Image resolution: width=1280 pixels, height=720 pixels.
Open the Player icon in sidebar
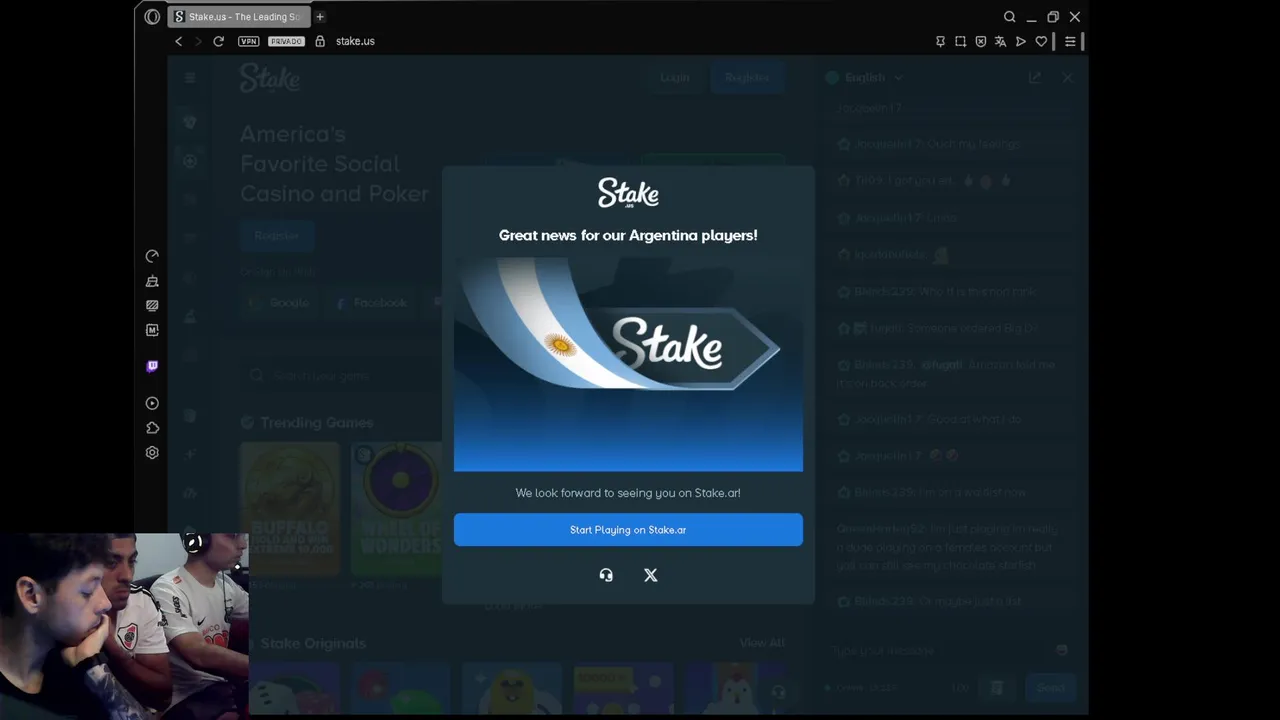152,403
